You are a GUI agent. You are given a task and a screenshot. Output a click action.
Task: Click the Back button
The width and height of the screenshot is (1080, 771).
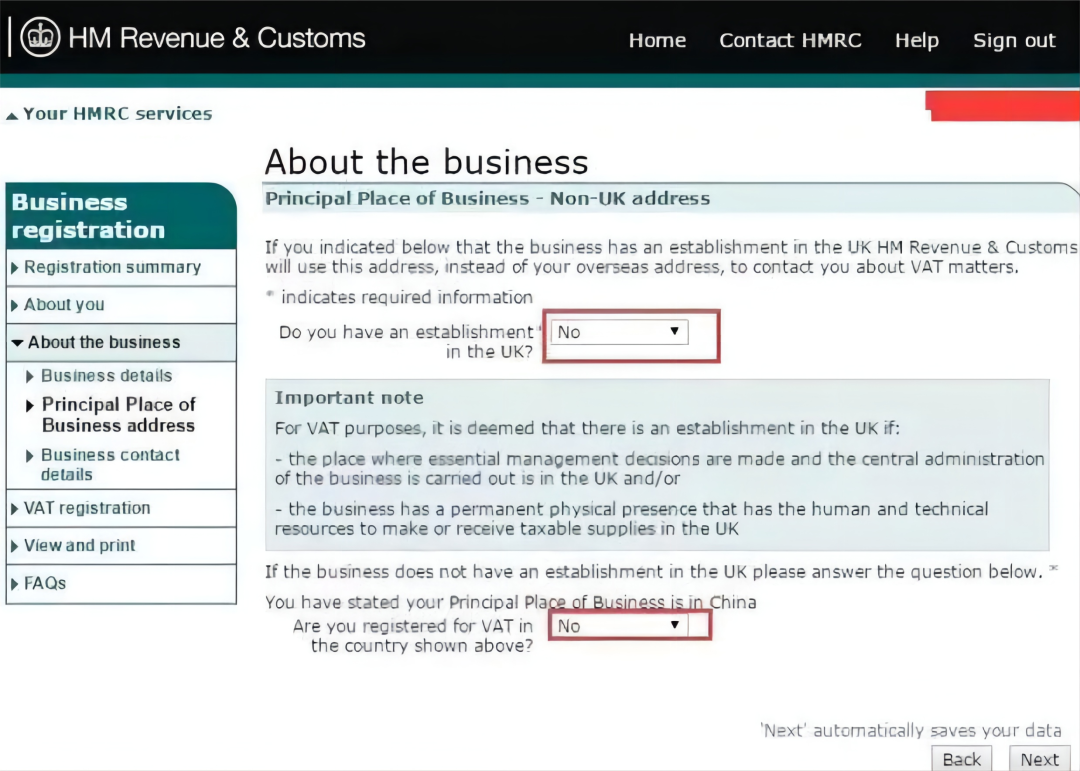(962, 759)
